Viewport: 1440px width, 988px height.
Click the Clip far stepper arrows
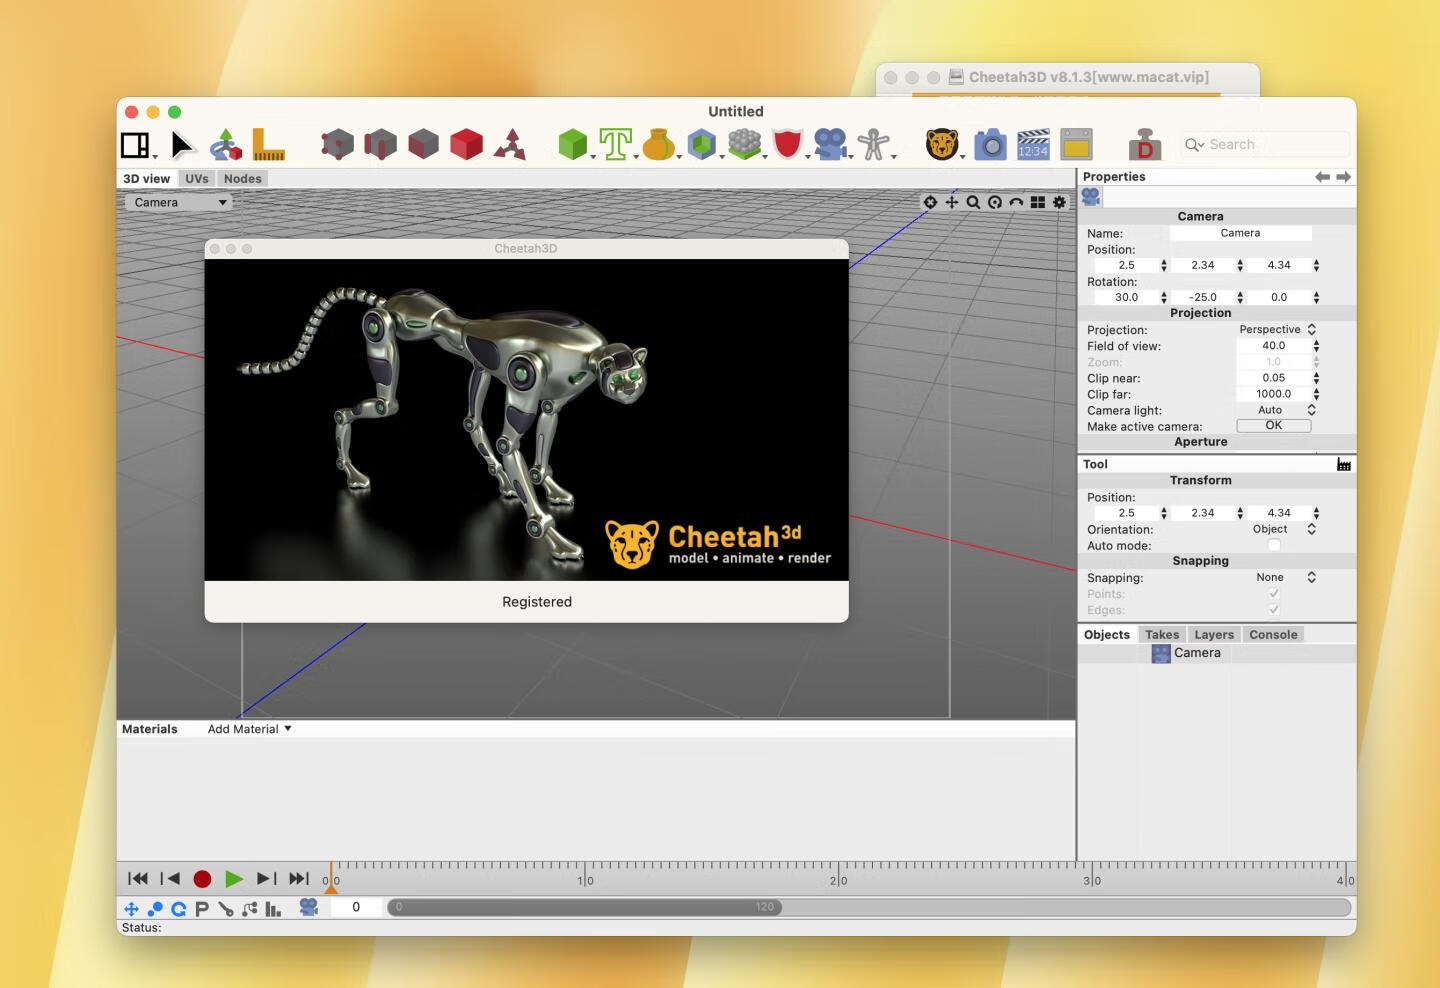[x=1316, y=394]
